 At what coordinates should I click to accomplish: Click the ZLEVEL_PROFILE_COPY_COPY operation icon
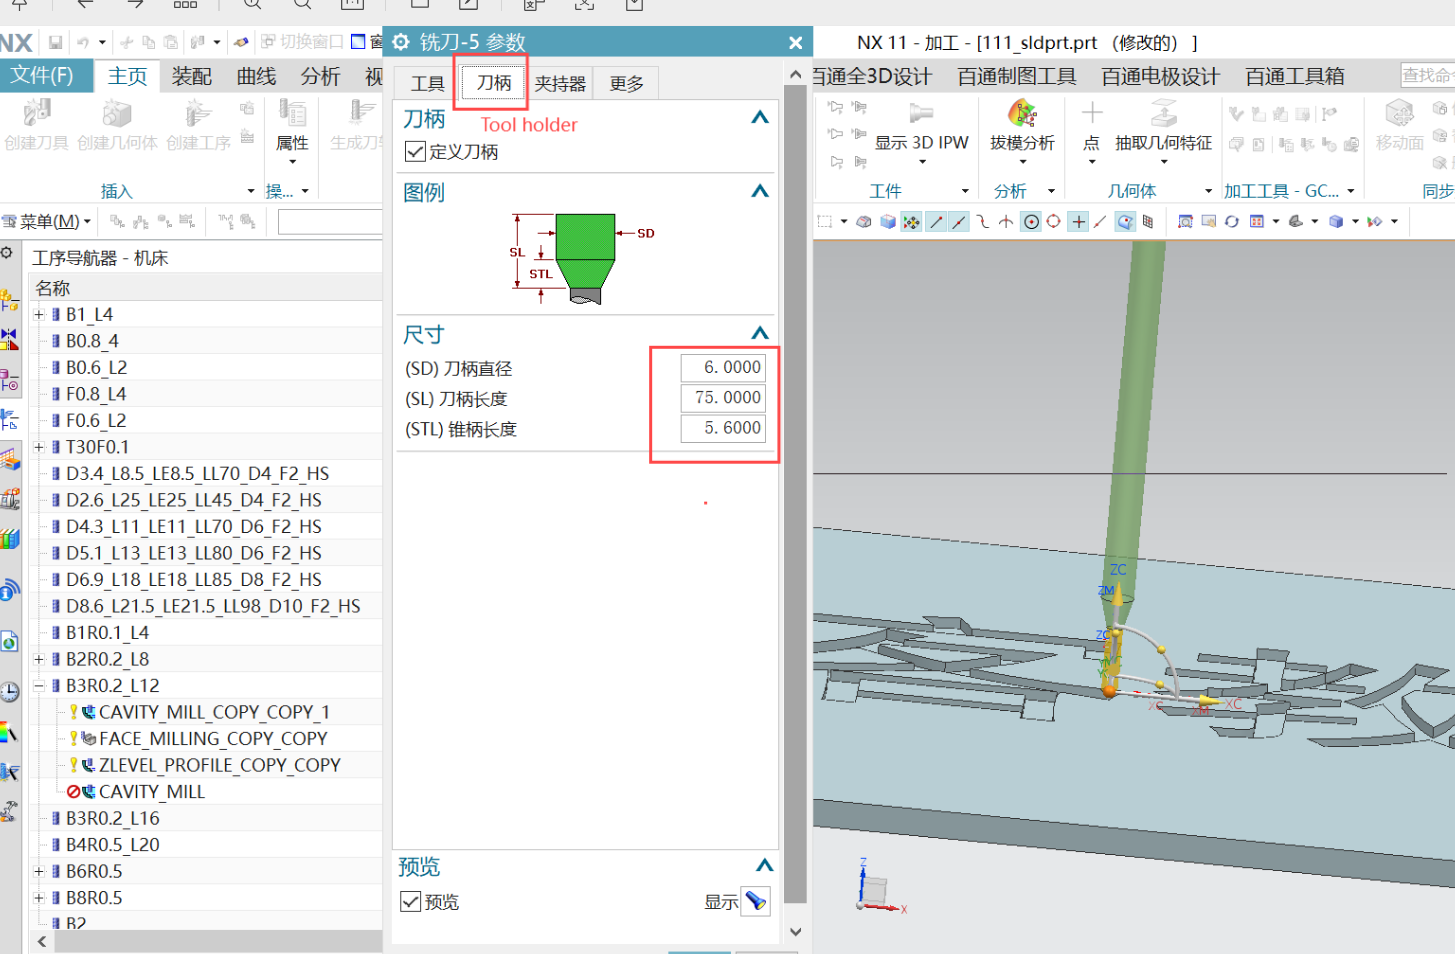point(89,765)
